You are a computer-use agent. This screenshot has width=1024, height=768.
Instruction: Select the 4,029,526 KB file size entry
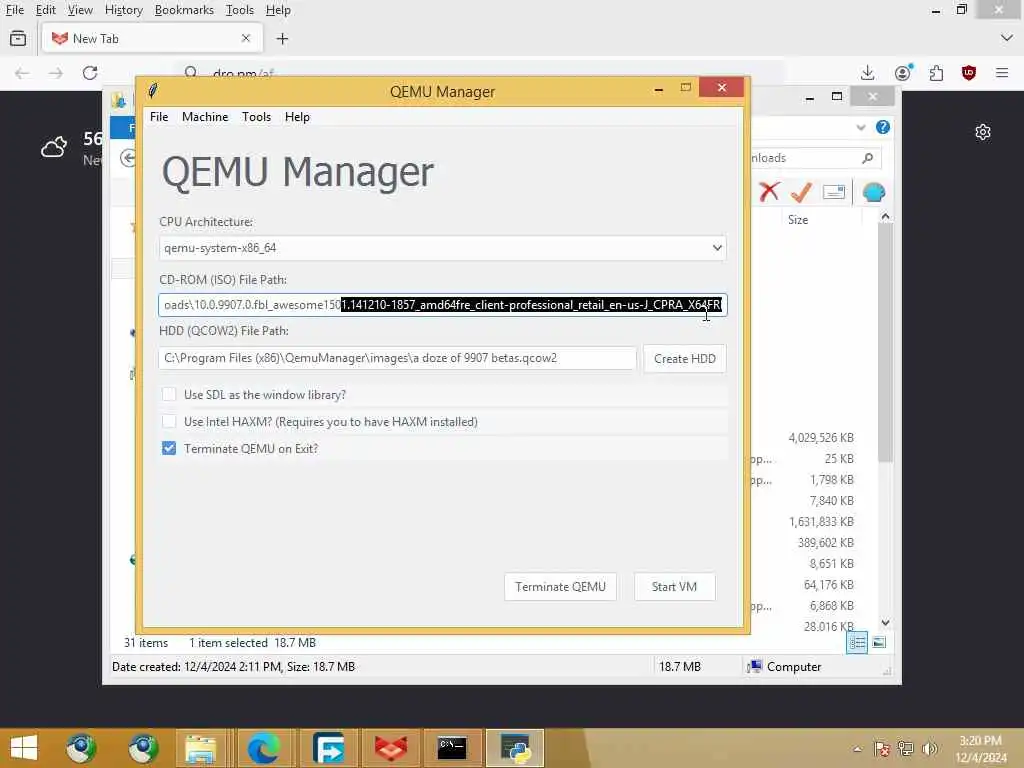(x=821, y=438)
